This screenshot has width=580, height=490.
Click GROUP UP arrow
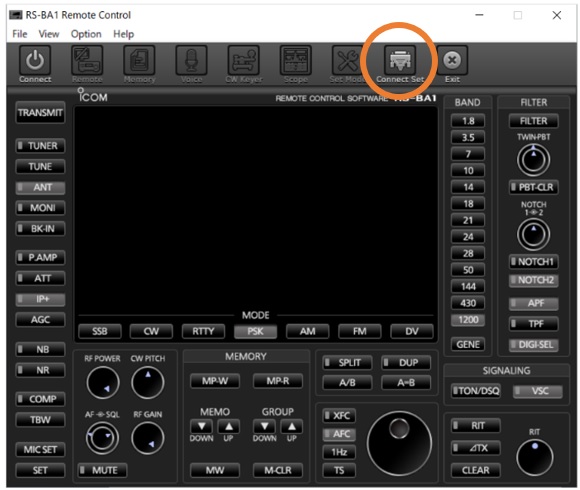pyautogui.click(x=292, y=426)
